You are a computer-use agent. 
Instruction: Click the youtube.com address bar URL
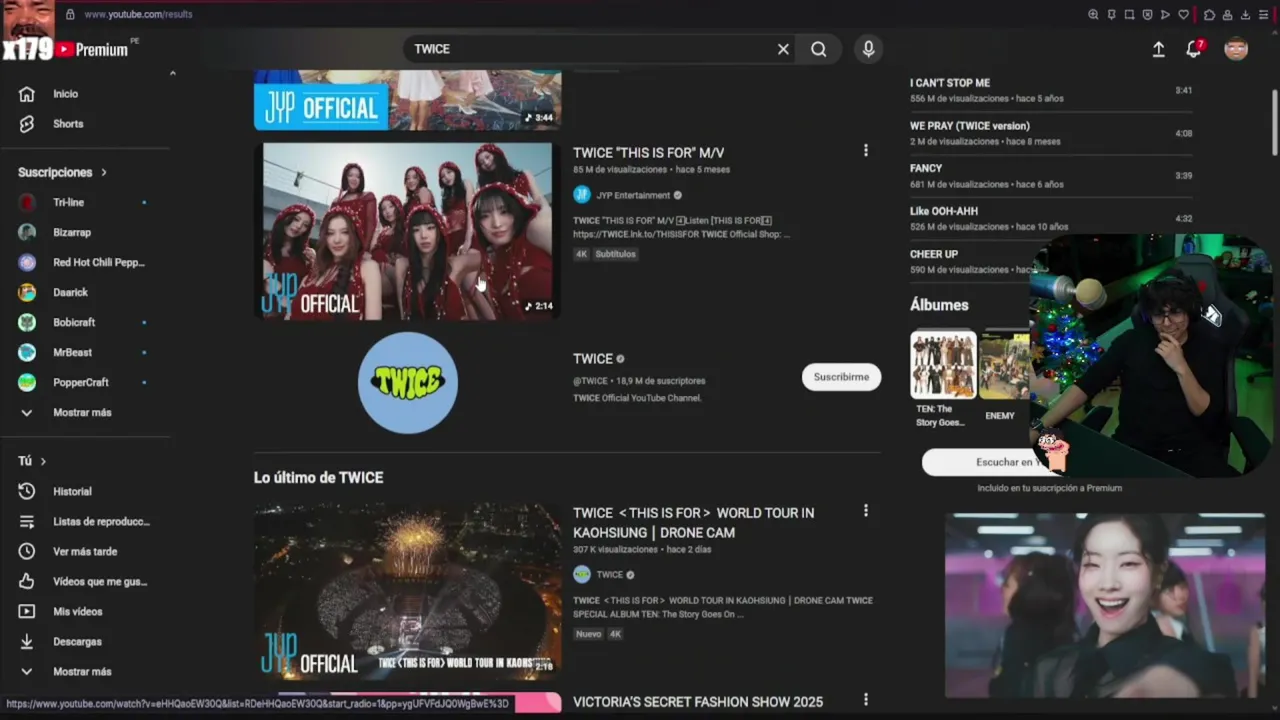coord(138,15)
